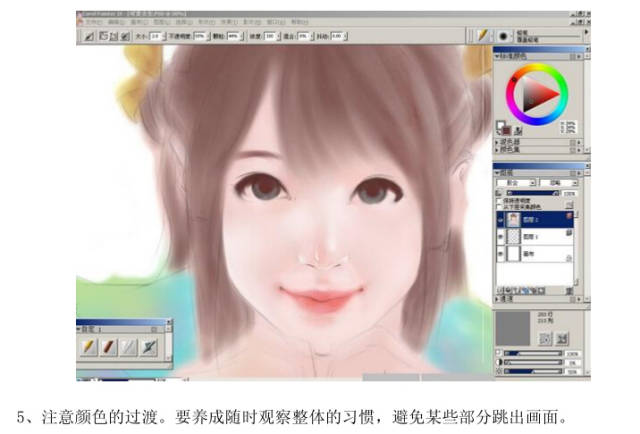Select the Layer 1 row in the layer list
The height and width of the screenshot is (434, 640).
click(535, 237)
